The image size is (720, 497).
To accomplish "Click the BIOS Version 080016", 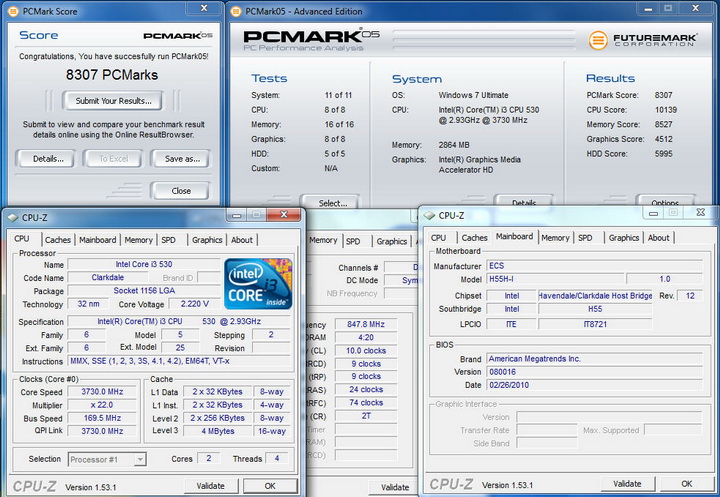I will tap(595, 372).
